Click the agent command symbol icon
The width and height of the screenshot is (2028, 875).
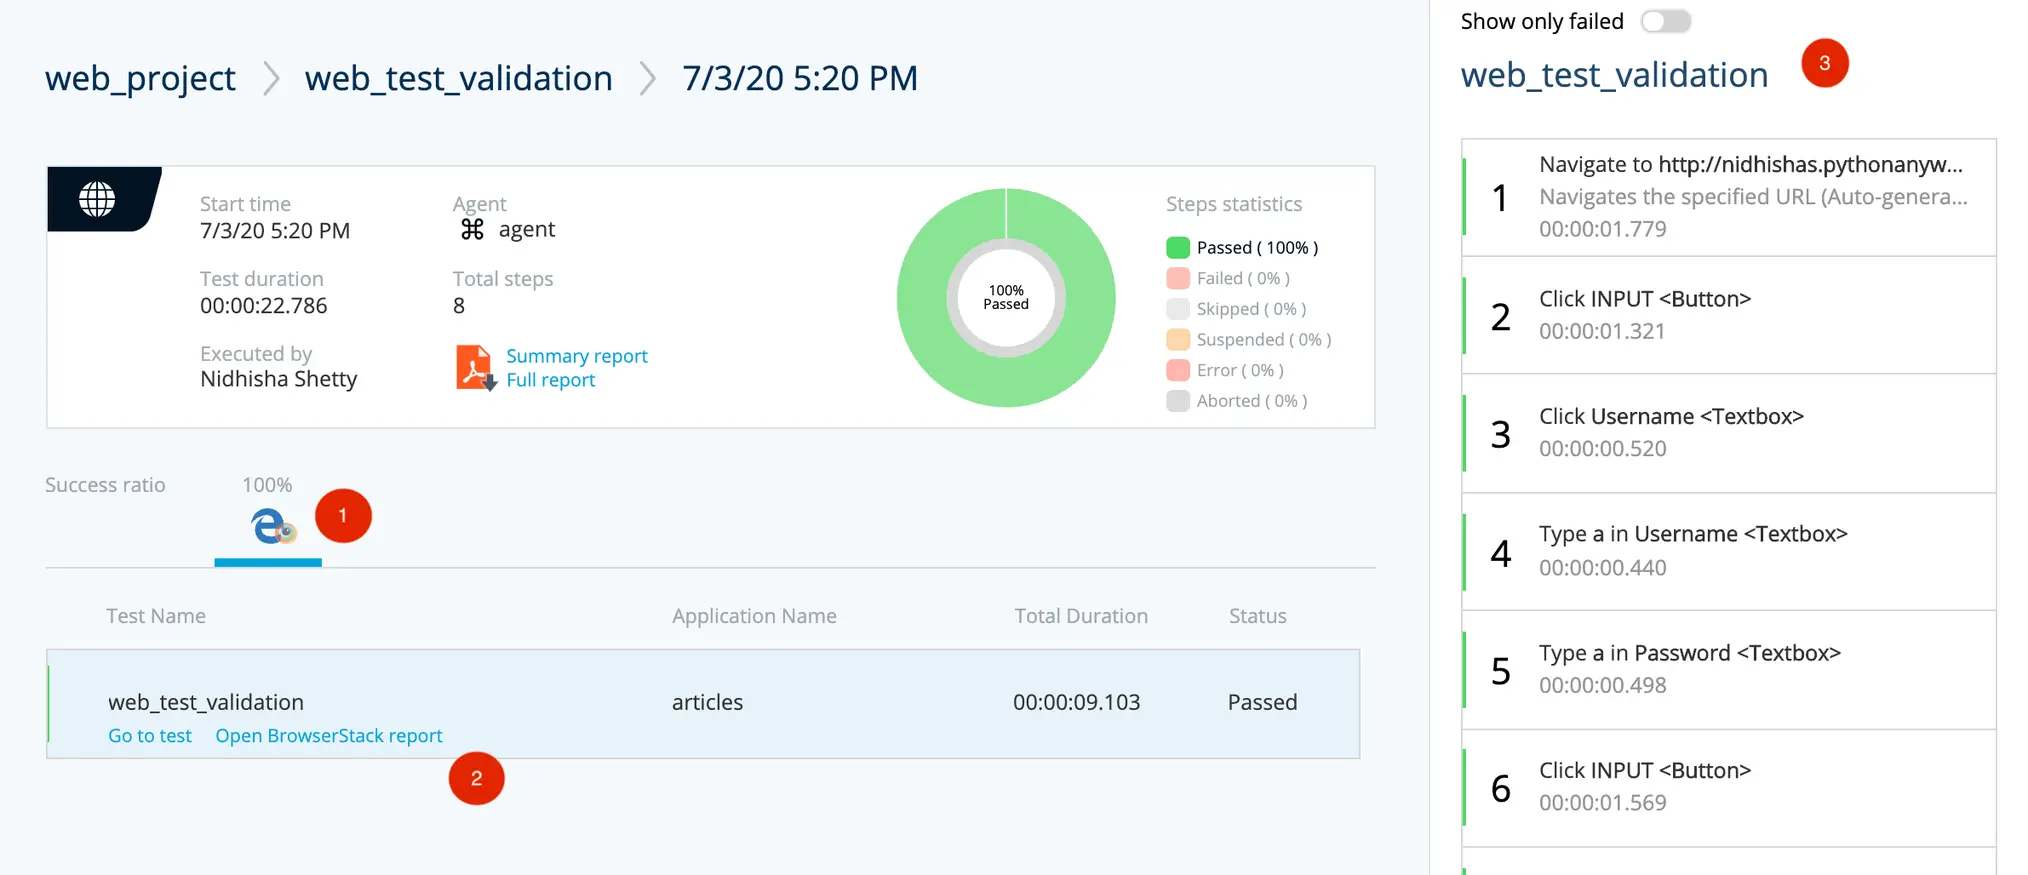coord(472,230)
